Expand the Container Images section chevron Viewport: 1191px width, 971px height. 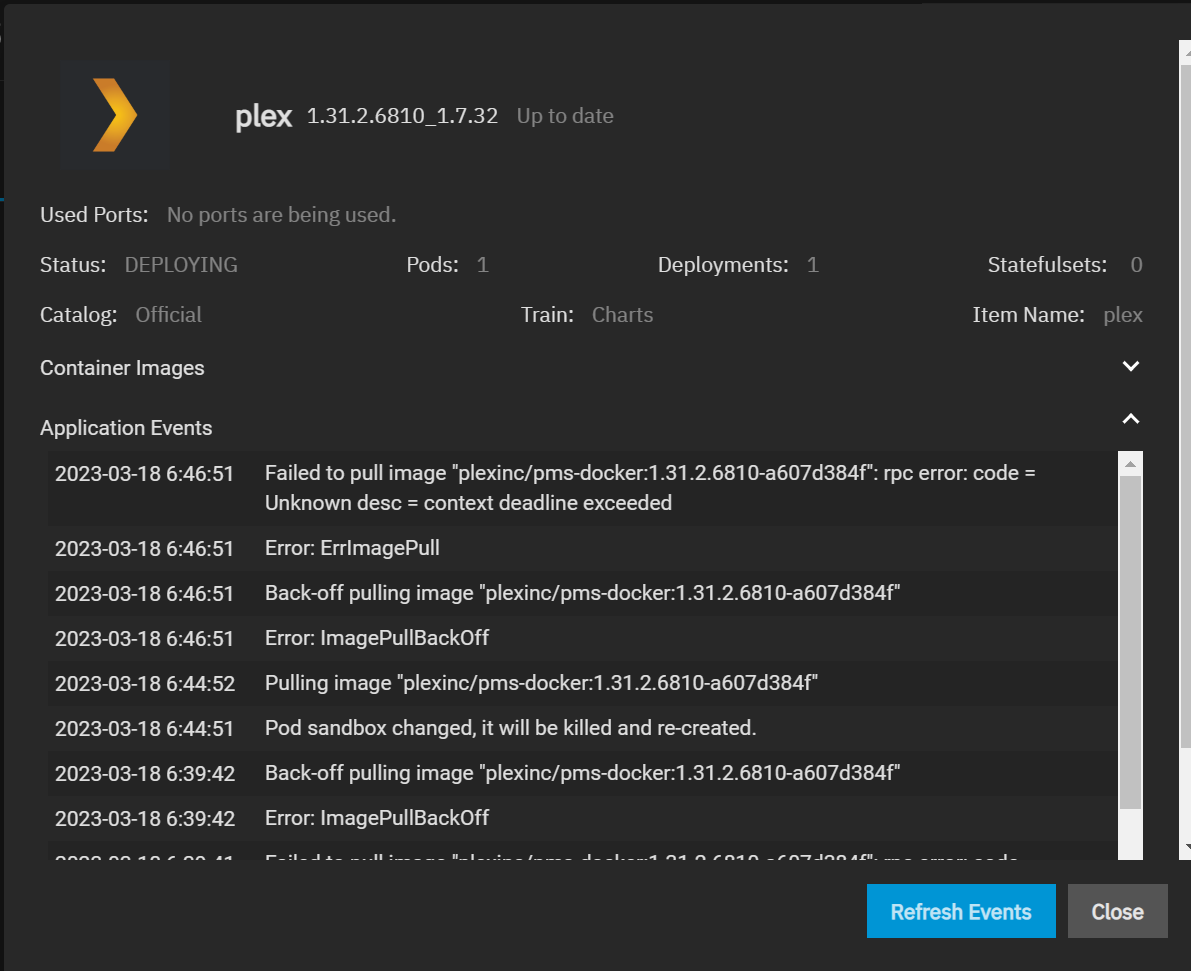[x=1131, y=367]
